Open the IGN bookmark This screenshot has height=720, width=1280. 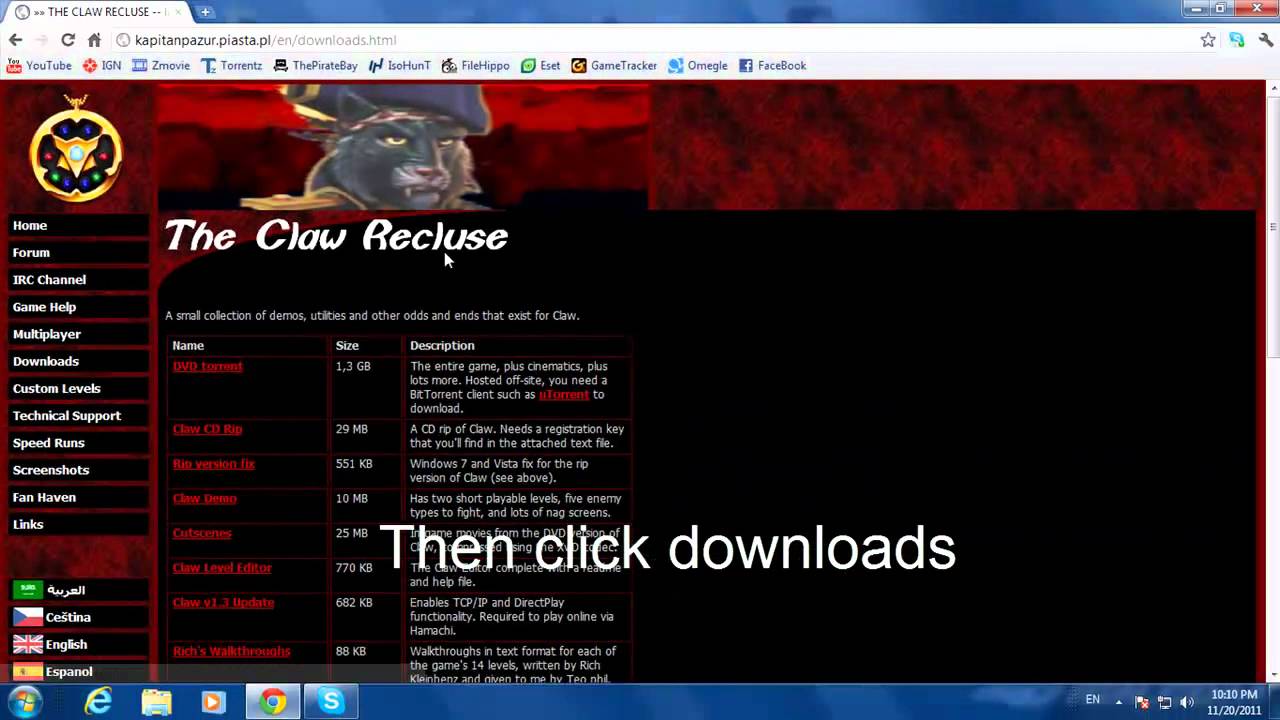pos(102,65)
